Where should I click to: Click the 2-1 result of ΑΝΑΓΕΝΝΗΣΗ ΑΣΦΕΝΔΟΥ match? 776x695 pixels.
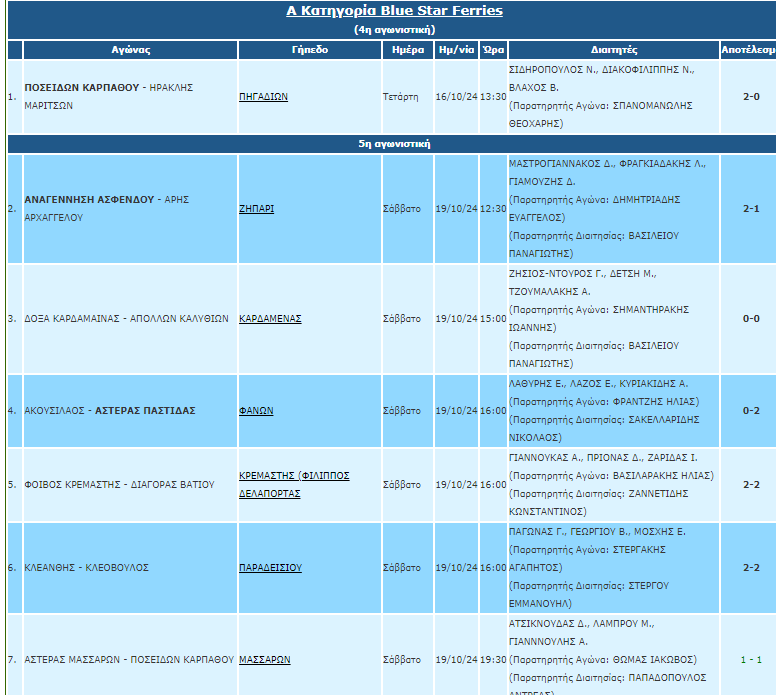tap(751, 208)
